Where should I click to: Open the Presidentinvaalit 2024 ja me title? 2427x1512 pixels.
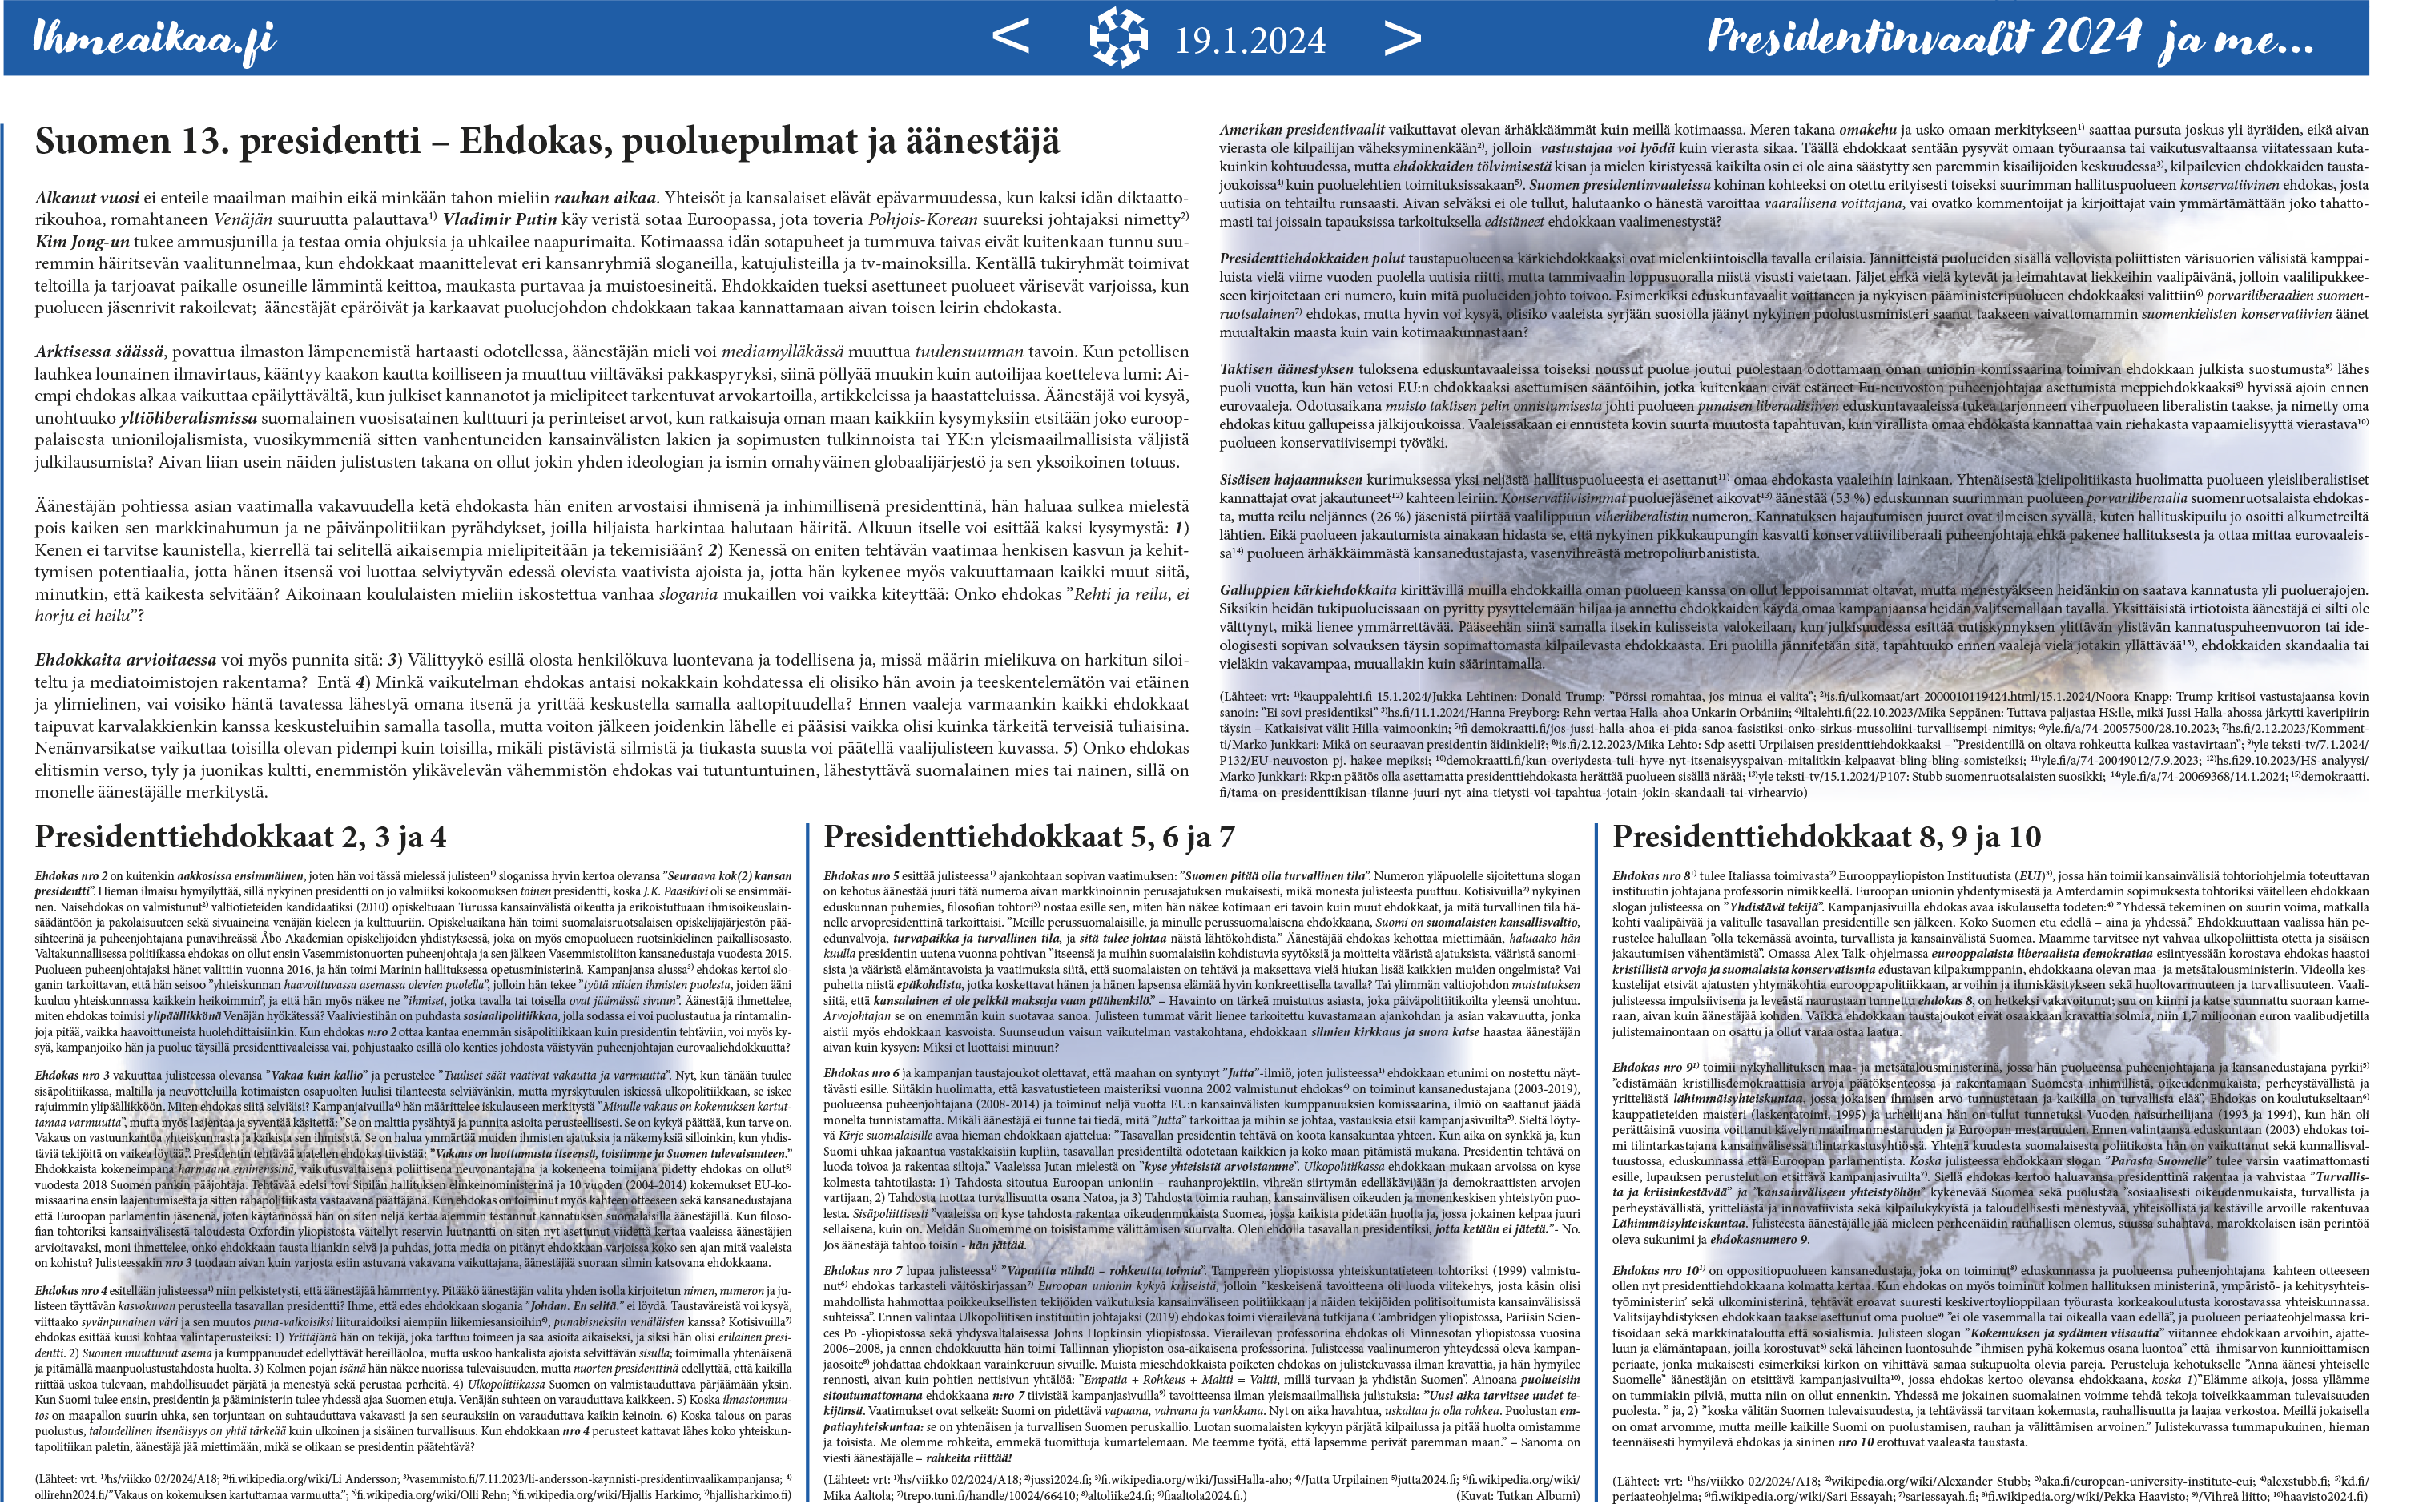point(2009,38)
